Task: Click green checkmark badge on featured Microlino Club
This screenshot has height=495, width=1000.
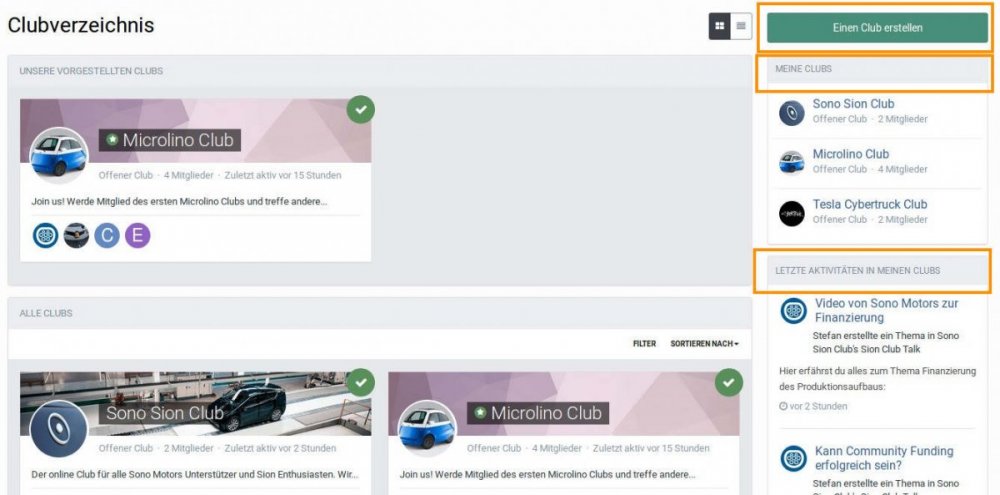Action: [x=361, y=109]
